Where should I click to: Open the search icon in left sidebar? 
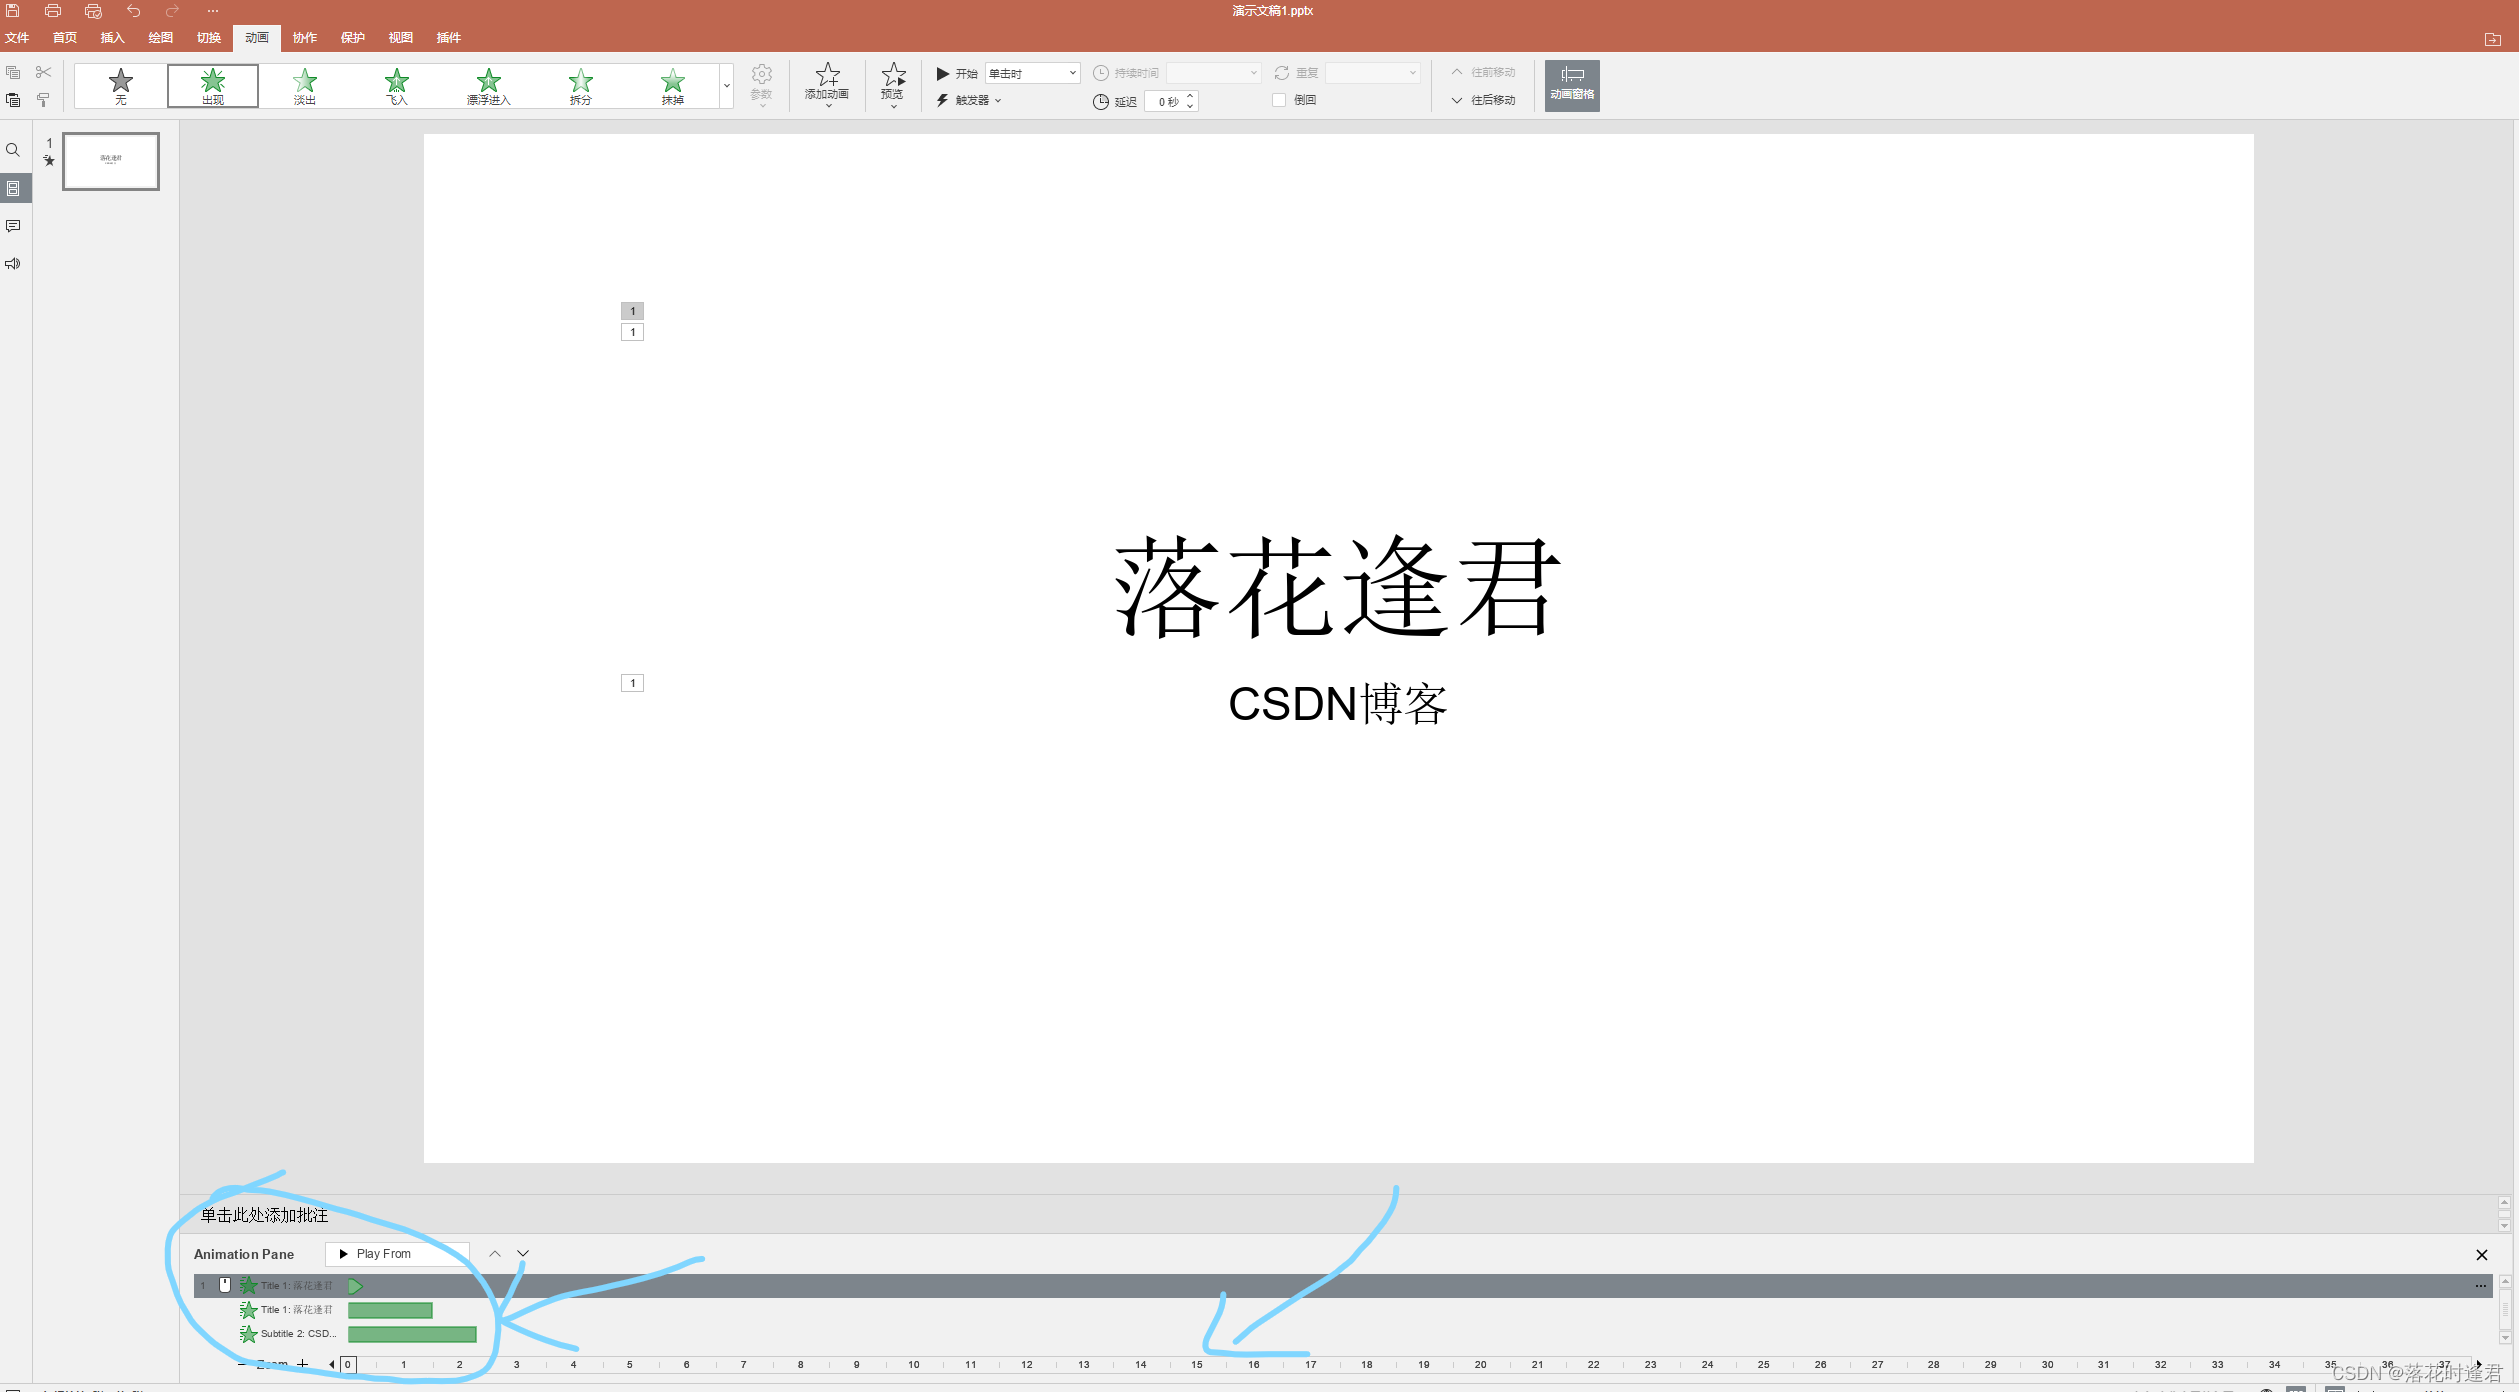point(13,150)
